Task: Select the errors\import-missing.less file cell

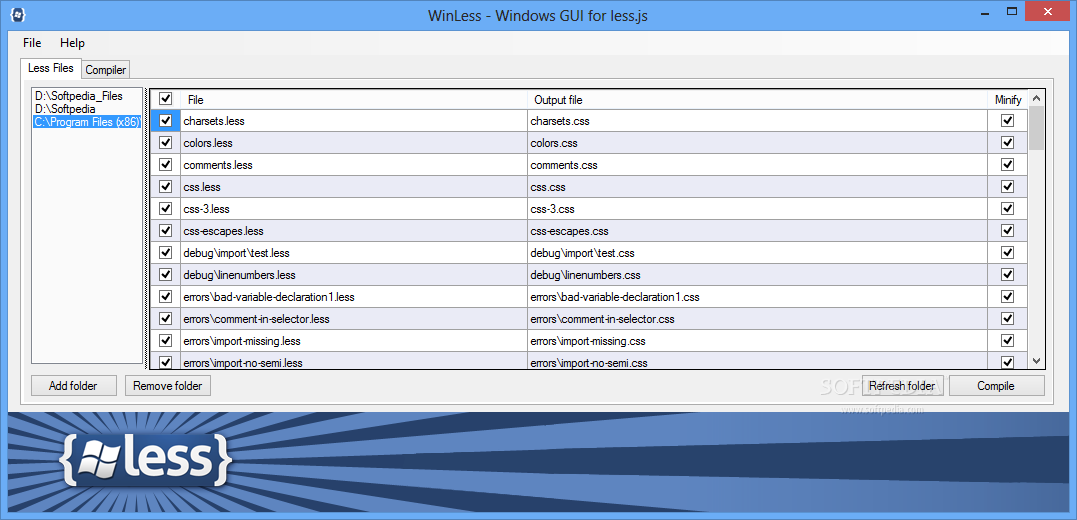Action: [354, 341]
